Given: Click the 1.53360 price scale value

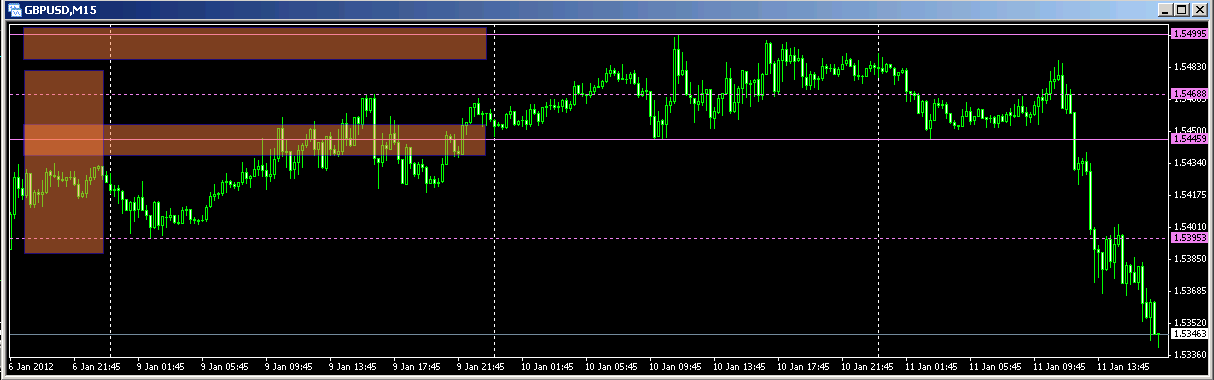Looking at the screenshot, I should pyautogui.click(x=1189, y=355).
